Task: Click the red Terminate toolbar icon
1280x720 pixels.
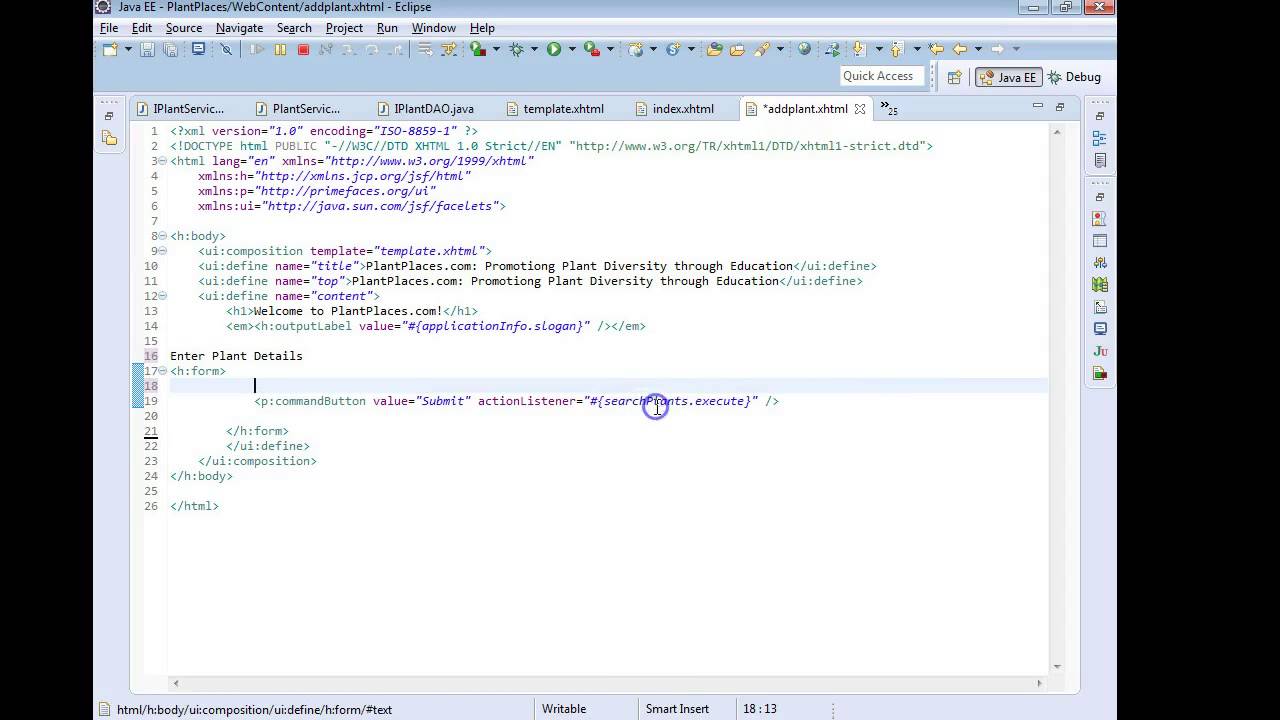Action: coord(303,49)
